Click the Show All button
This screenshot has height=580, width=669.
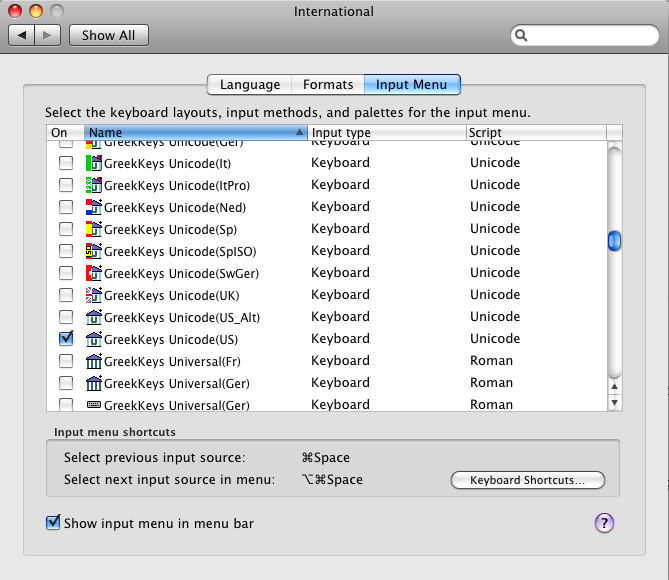109,35
